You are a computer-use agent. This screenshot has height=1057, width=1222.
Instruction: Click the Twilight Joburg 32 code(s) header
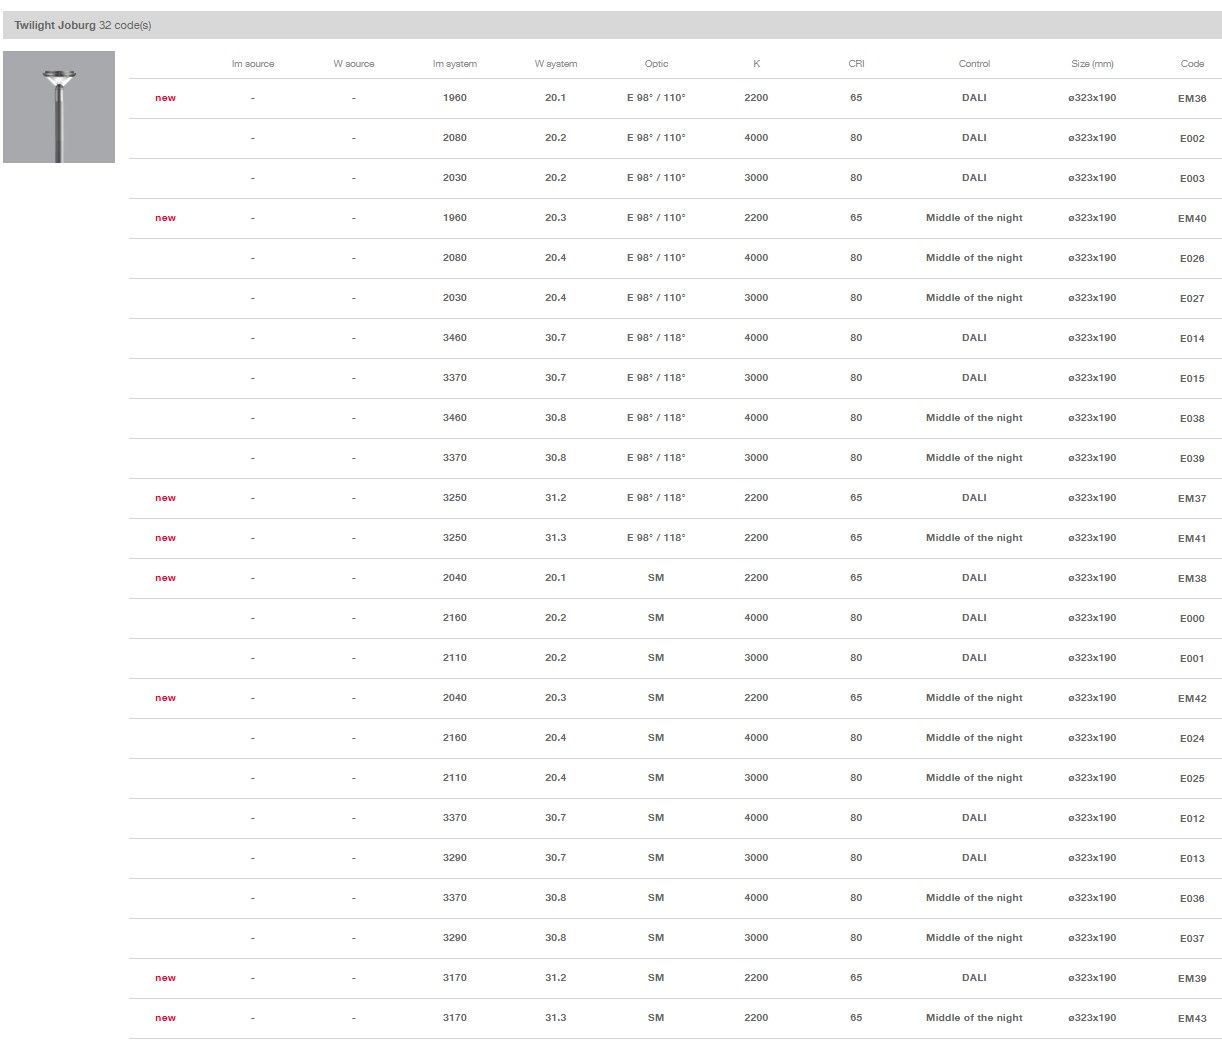83,25
